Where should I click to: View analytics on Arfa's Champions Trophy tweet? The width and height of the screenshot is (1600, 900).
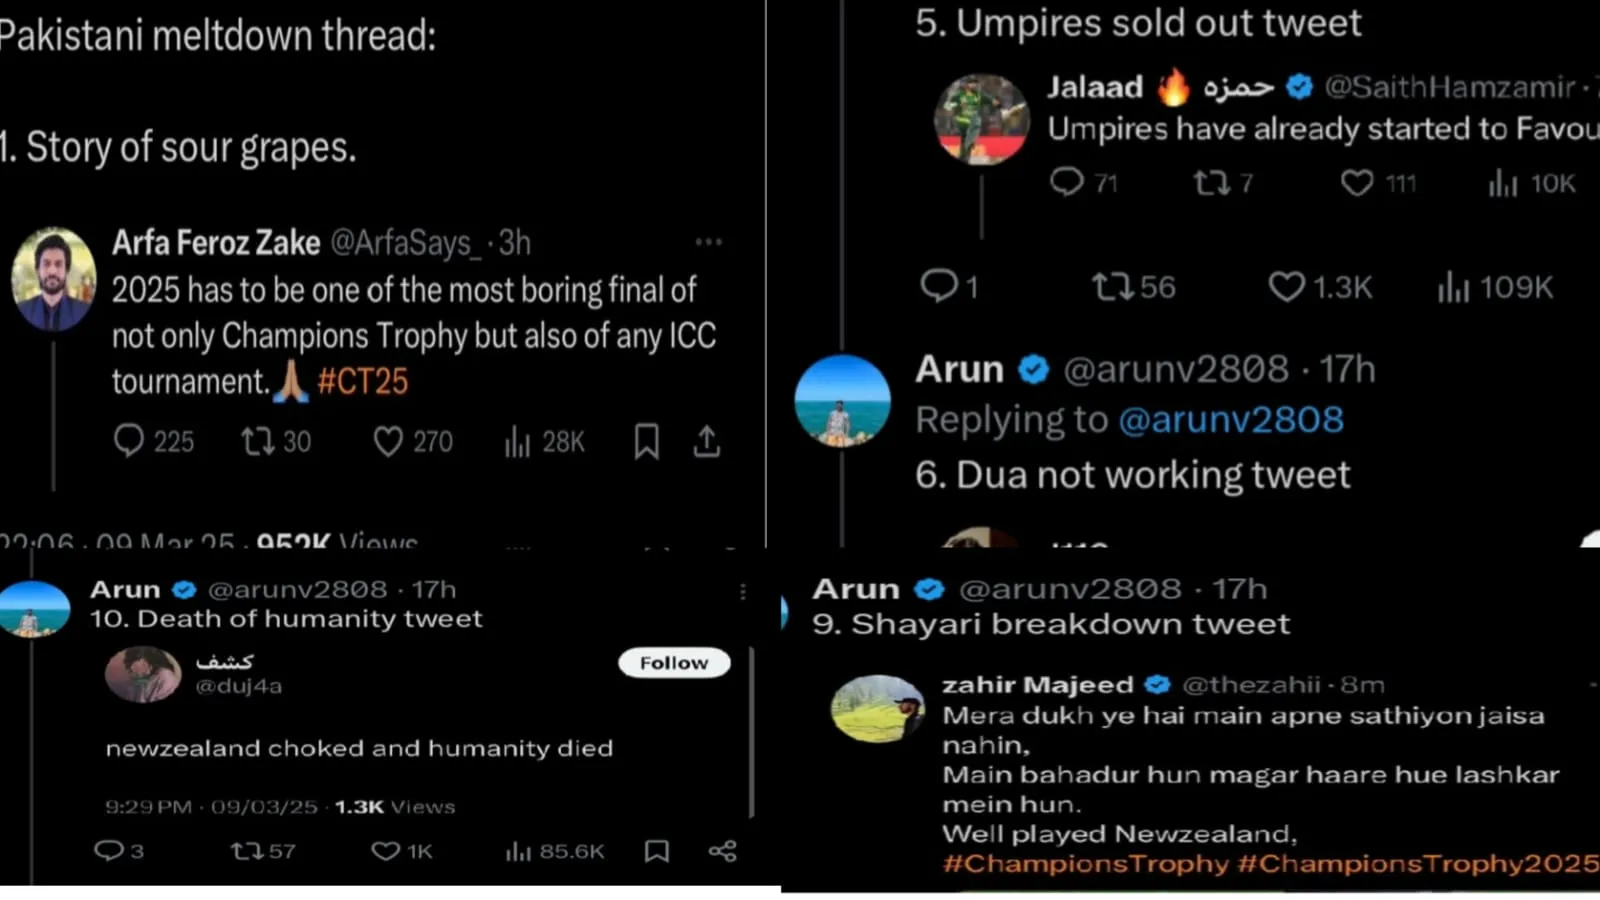(x=518, y=441)
